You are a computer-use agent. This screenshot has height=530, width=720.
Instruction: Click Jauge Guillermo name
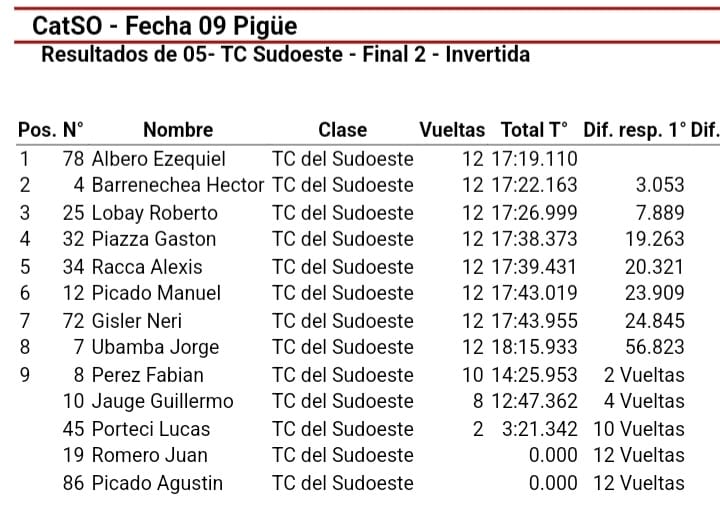[x=163, y=401]
